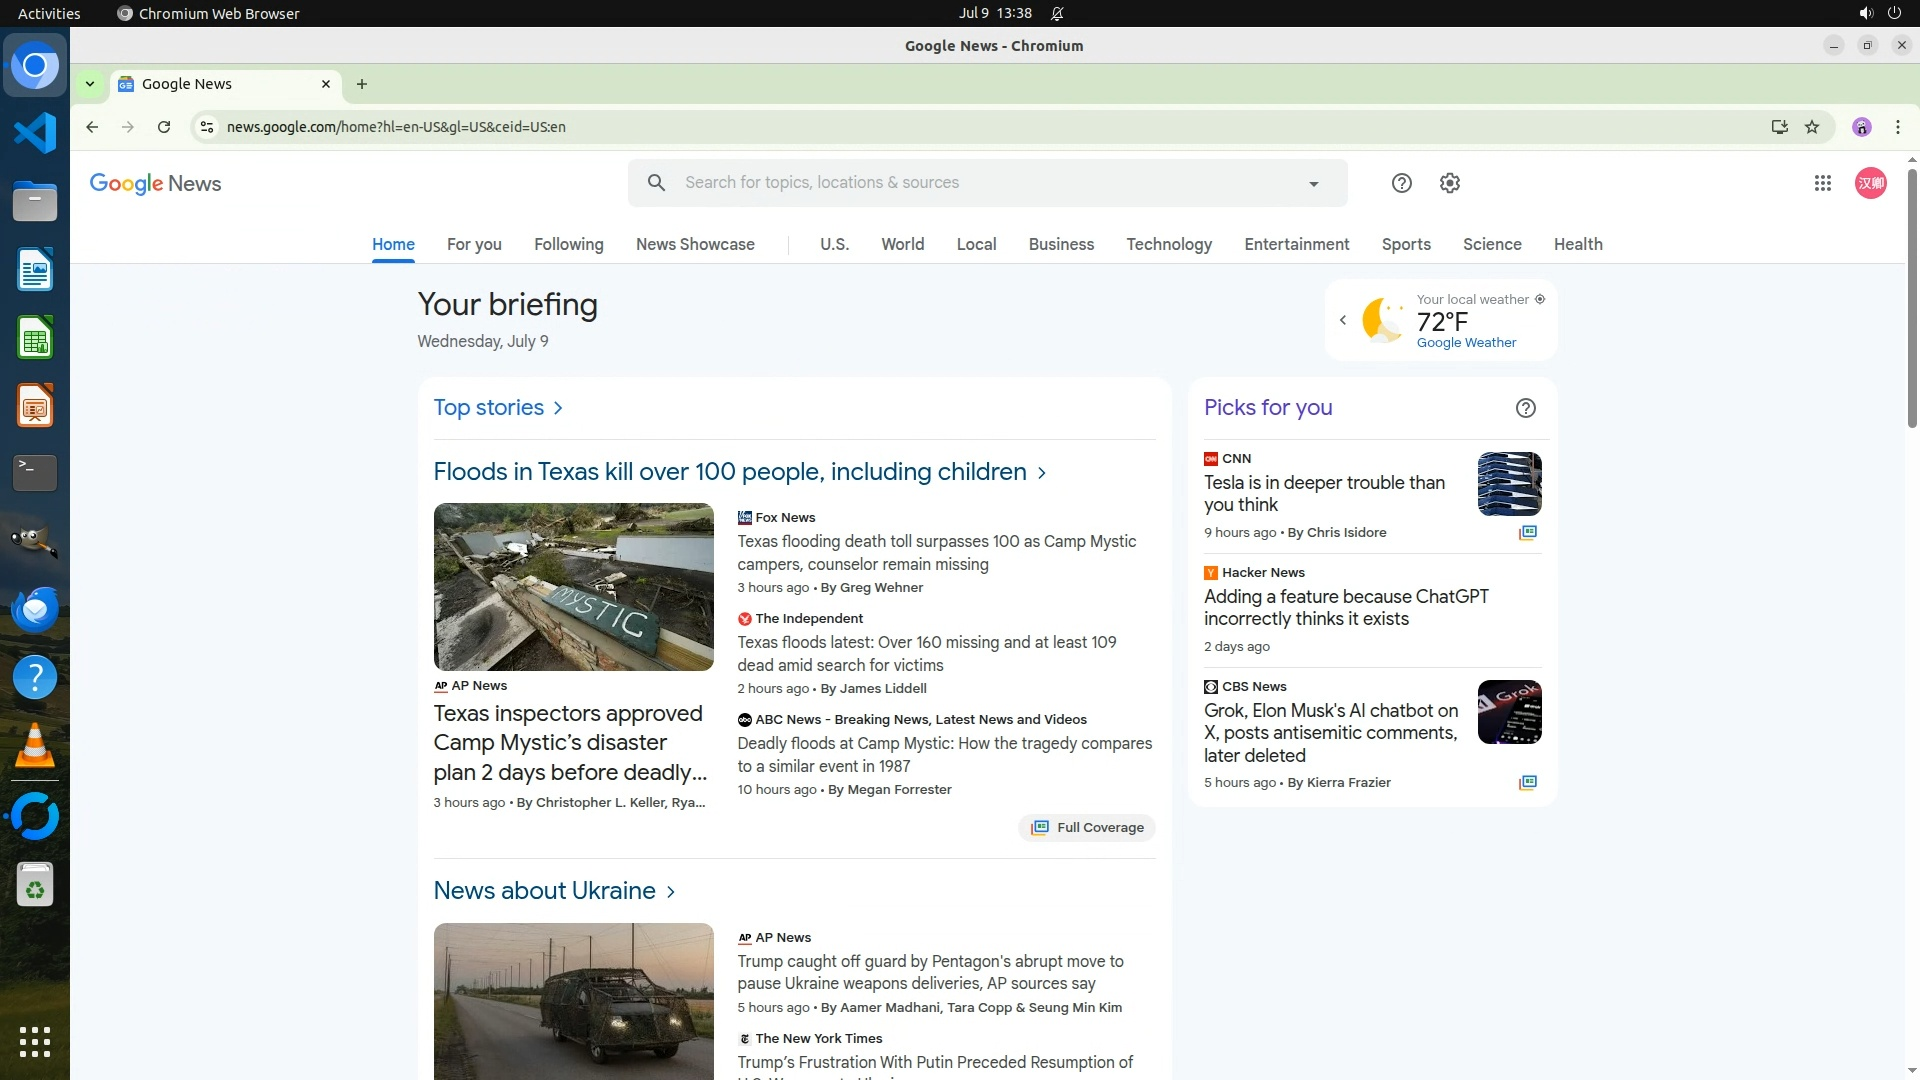Click the page vertical scrollbar

click(1912, 300)
